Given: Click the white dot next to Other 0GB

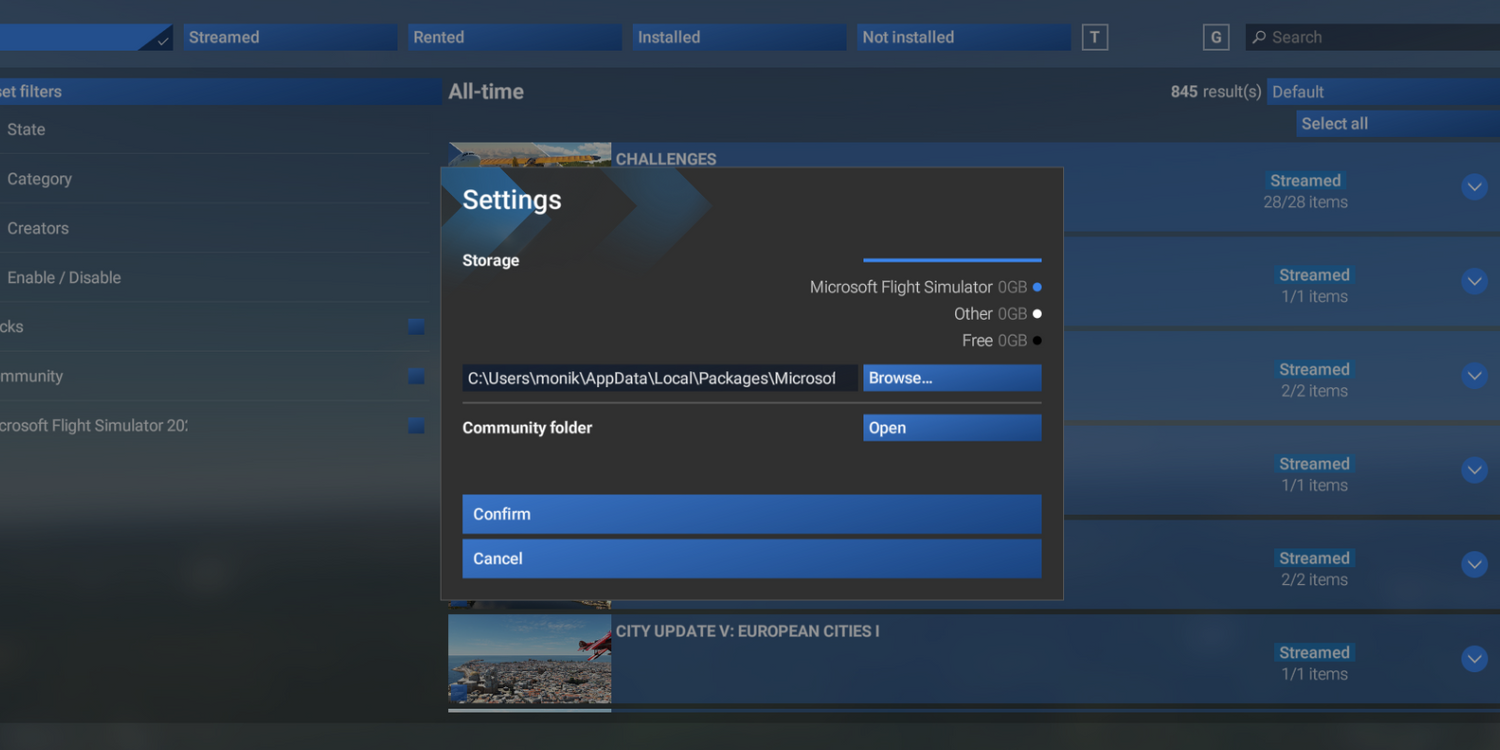Looking at the screenshot, I should point(1038,314).
